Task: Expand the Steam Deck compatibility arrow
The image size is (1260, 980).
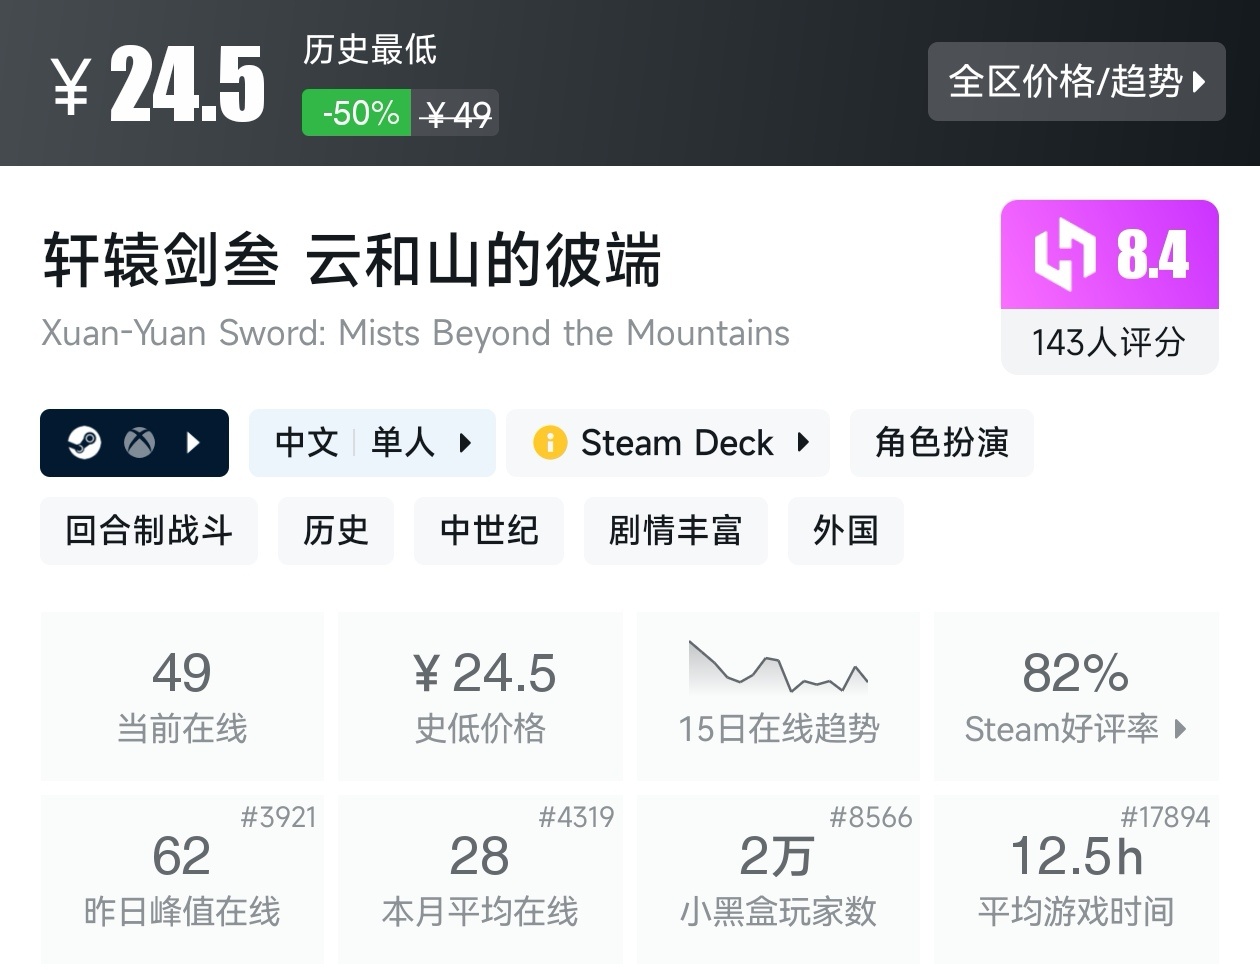Action: [803, 442]
